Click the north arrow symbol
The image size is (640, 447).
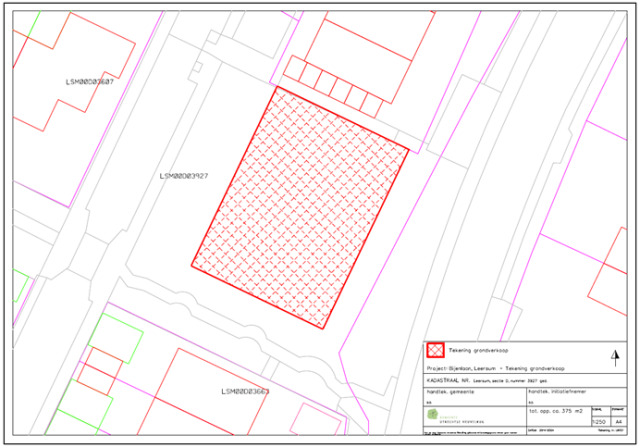click(615, 358)
